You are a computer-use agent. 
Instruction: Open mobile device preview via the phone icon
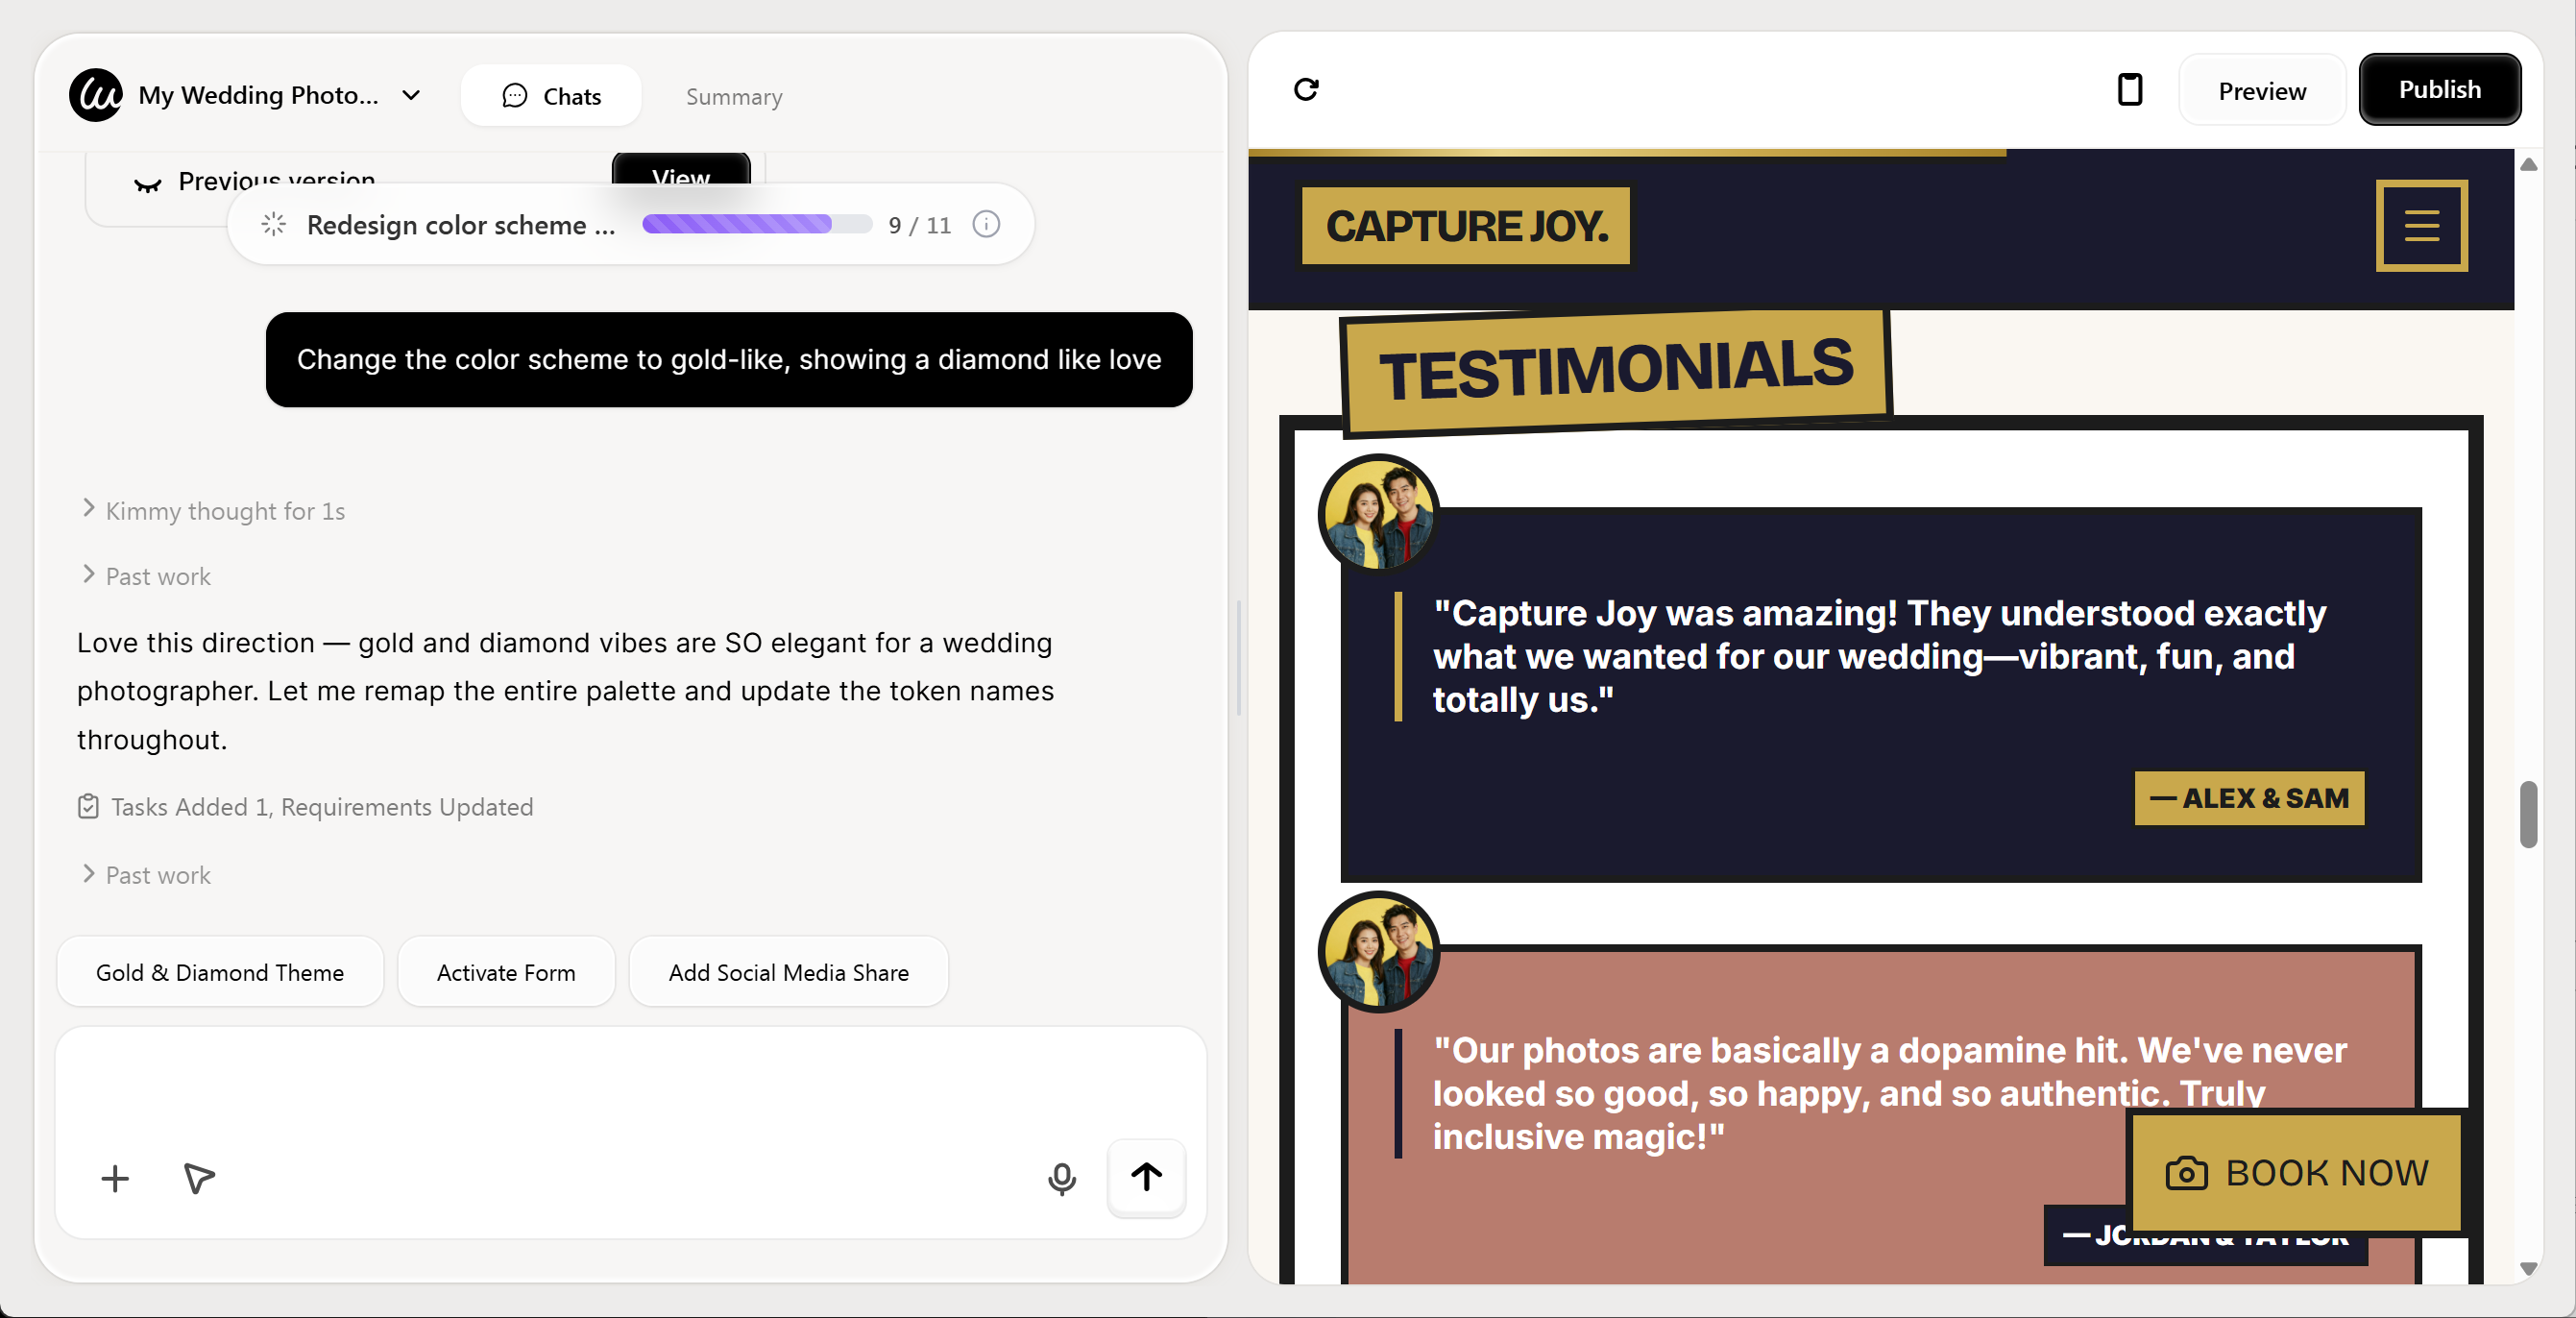tap(2130, 90)
